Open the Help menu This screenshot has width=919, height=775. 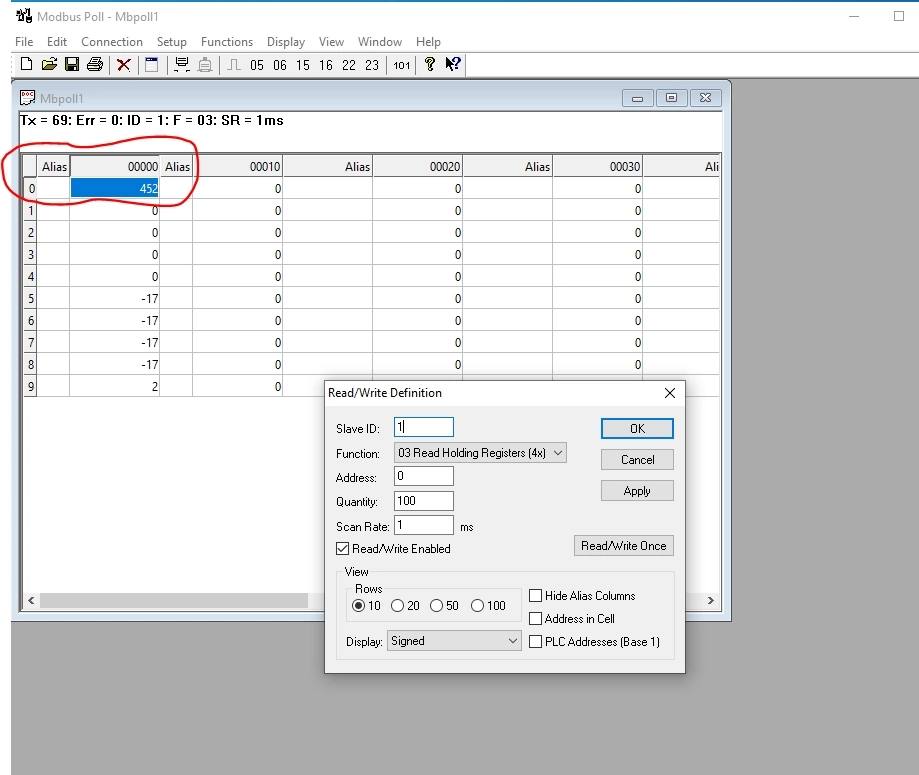(x=428, y=42)
